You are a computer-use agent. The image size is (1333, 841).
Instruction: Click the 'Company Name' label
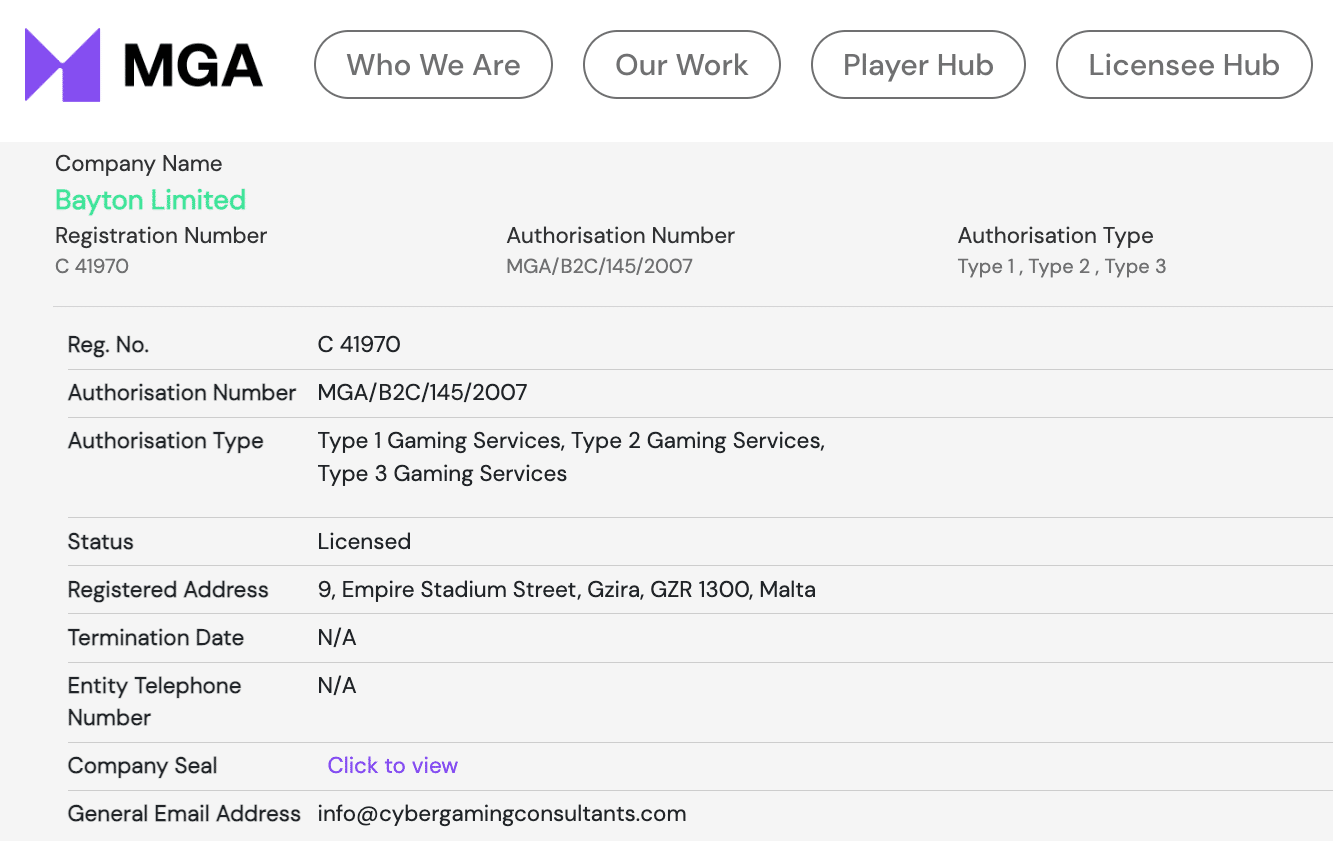(139, 164)
